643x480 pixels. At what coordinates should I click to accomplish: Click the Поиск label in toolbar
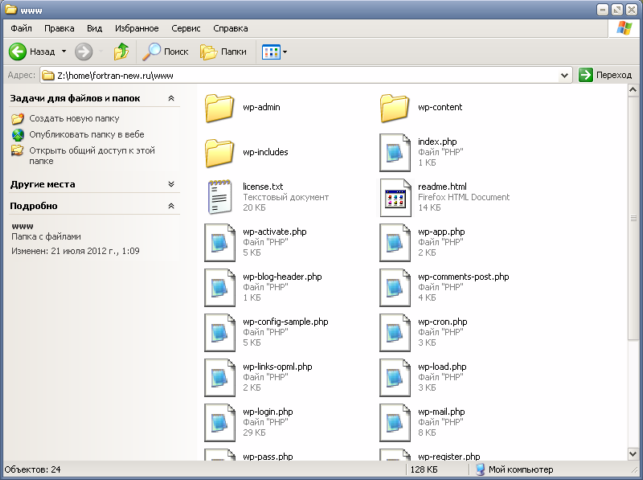click(176, 52)
